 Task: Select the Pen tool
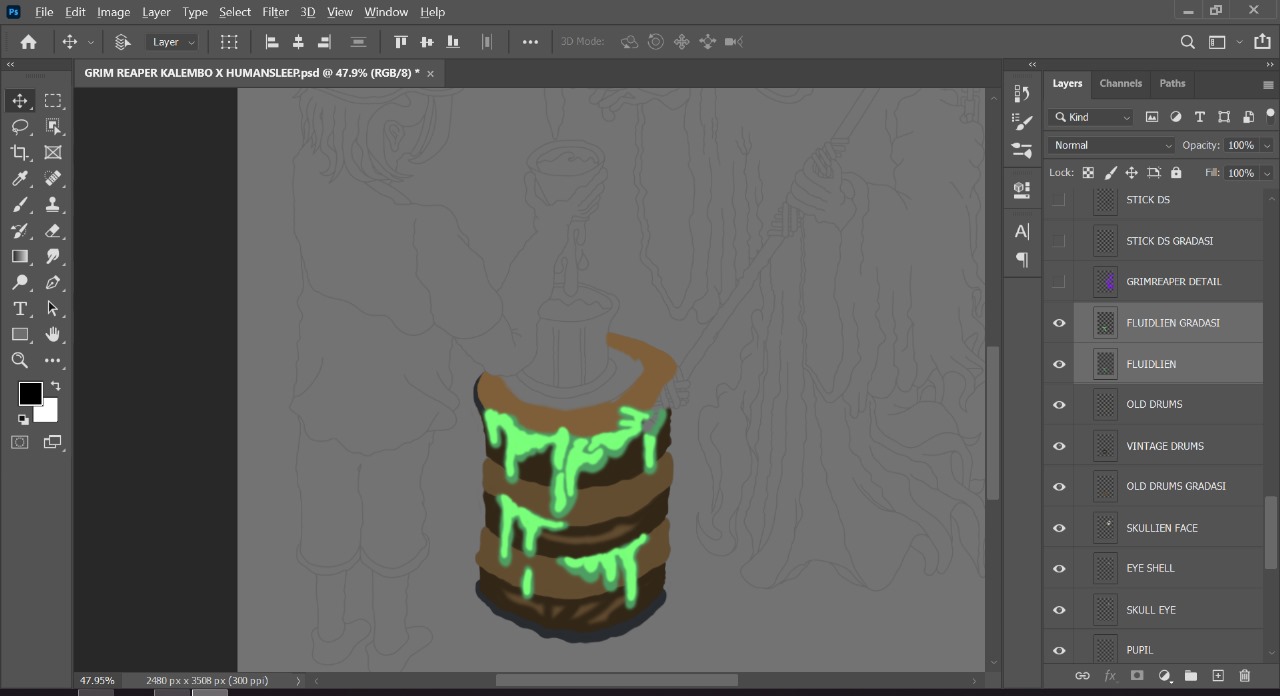pos(53,282)
